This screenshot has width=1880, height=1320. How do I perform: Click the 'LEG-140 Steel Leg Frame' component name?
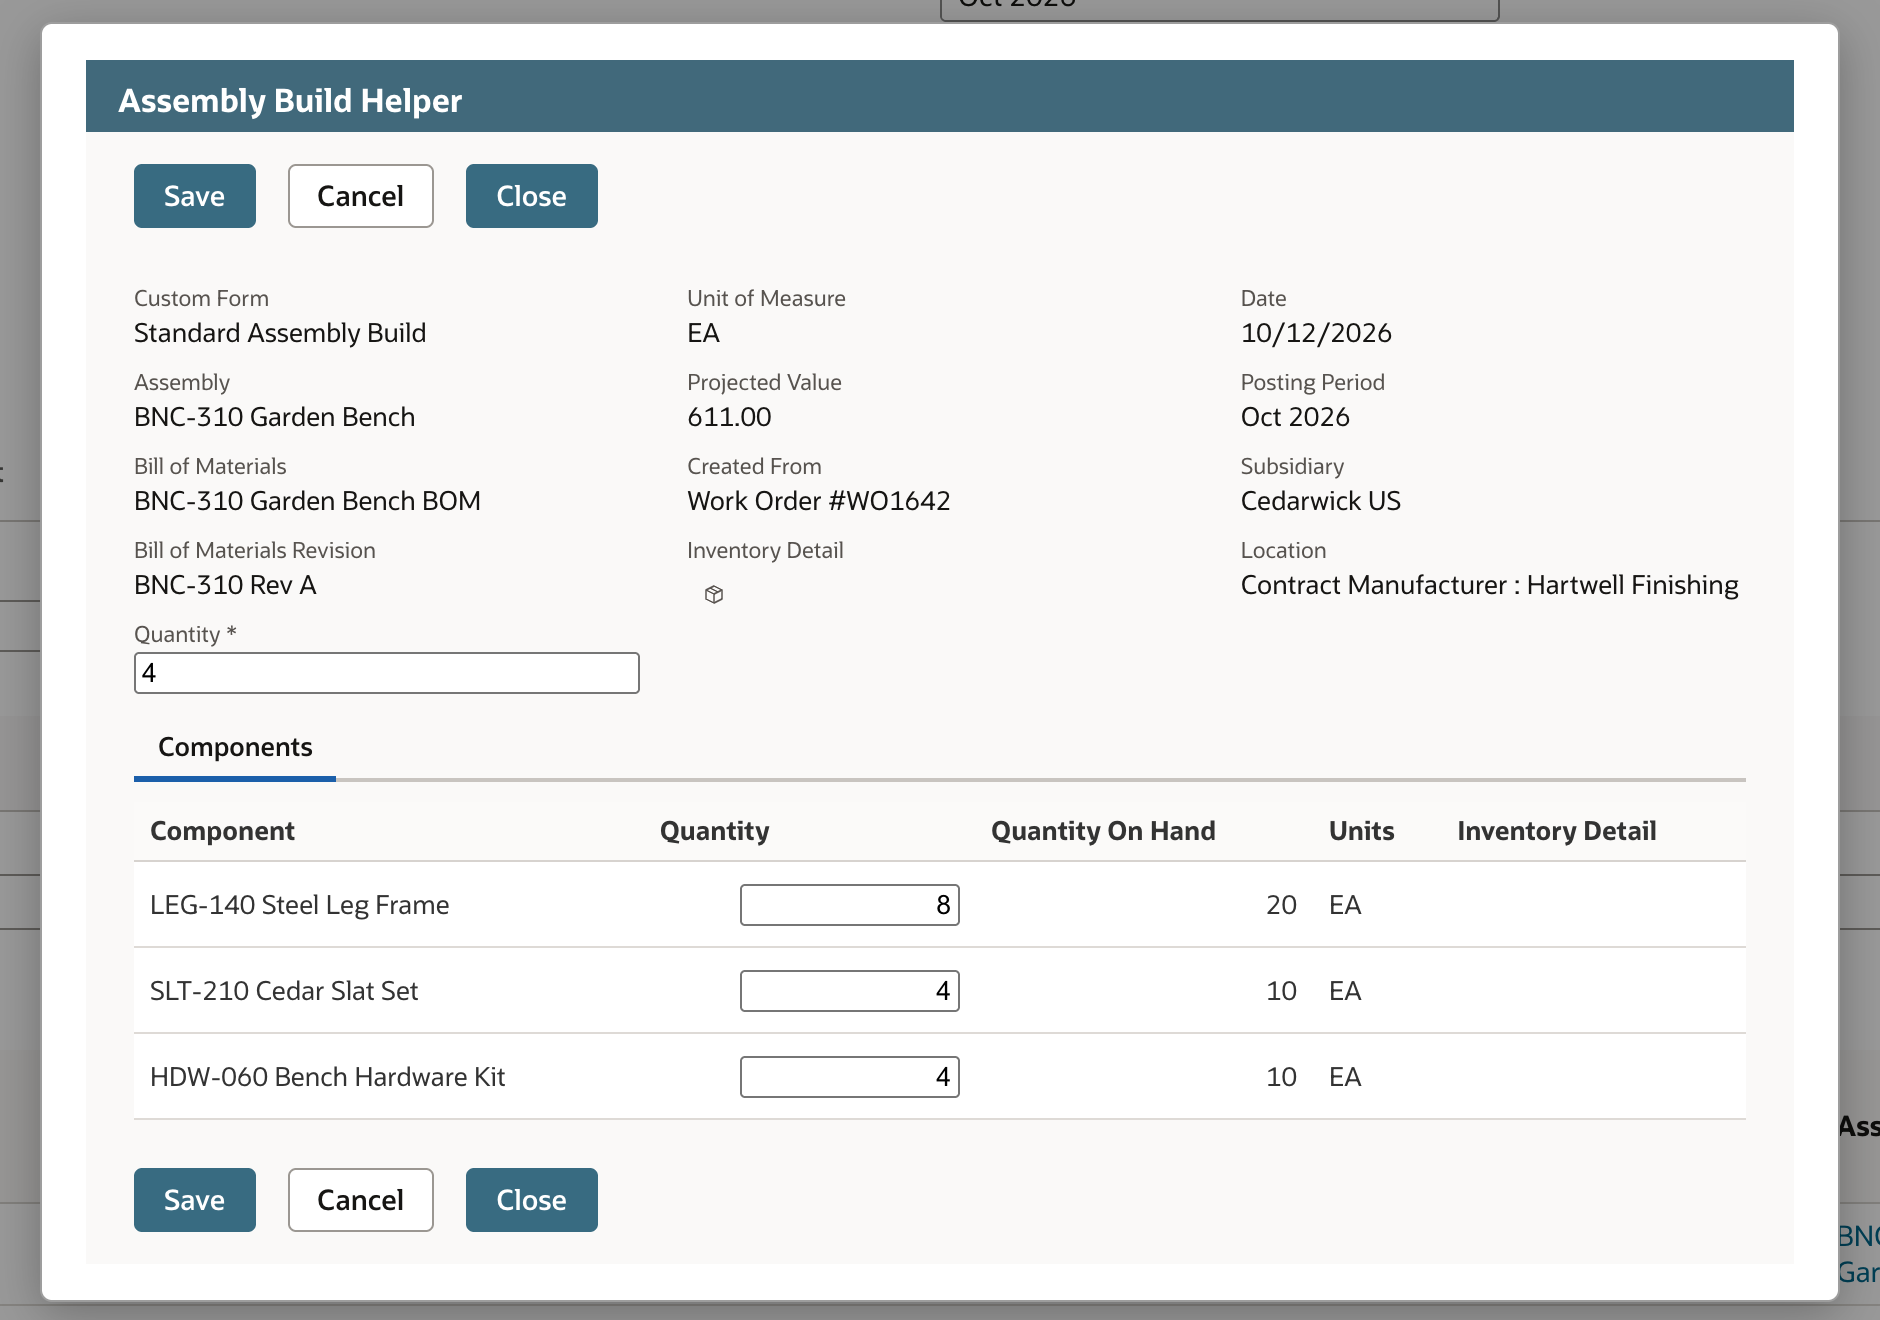[299, 905]
